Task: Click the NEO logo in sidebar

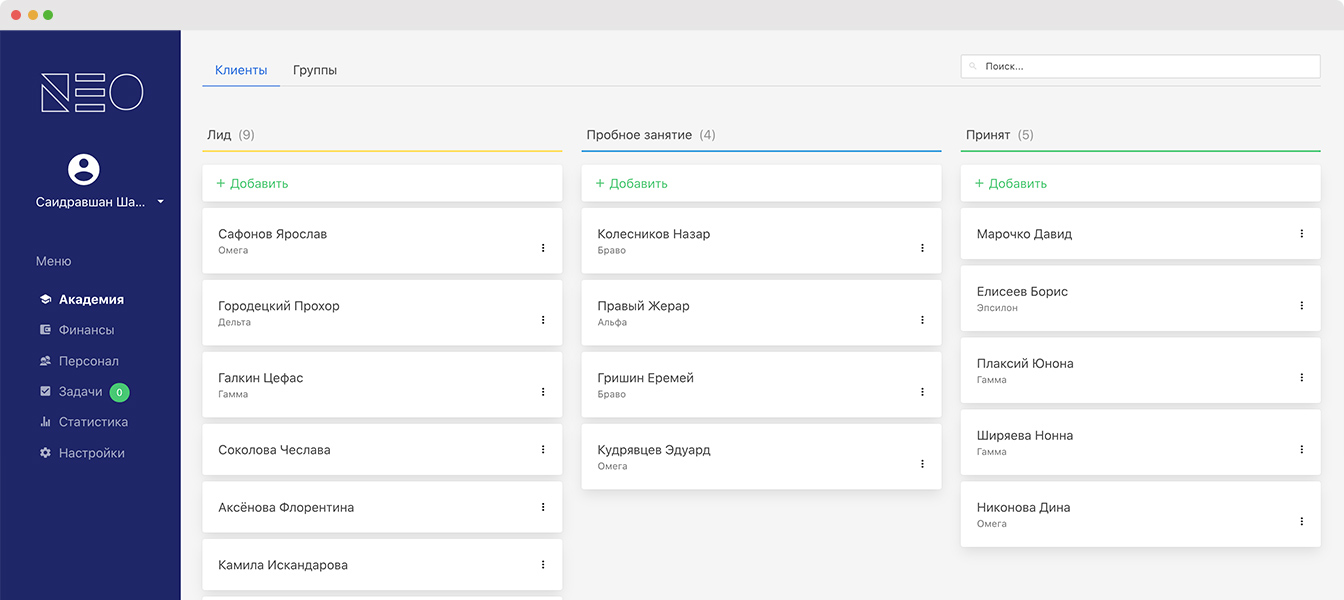Action: point(91,93)
